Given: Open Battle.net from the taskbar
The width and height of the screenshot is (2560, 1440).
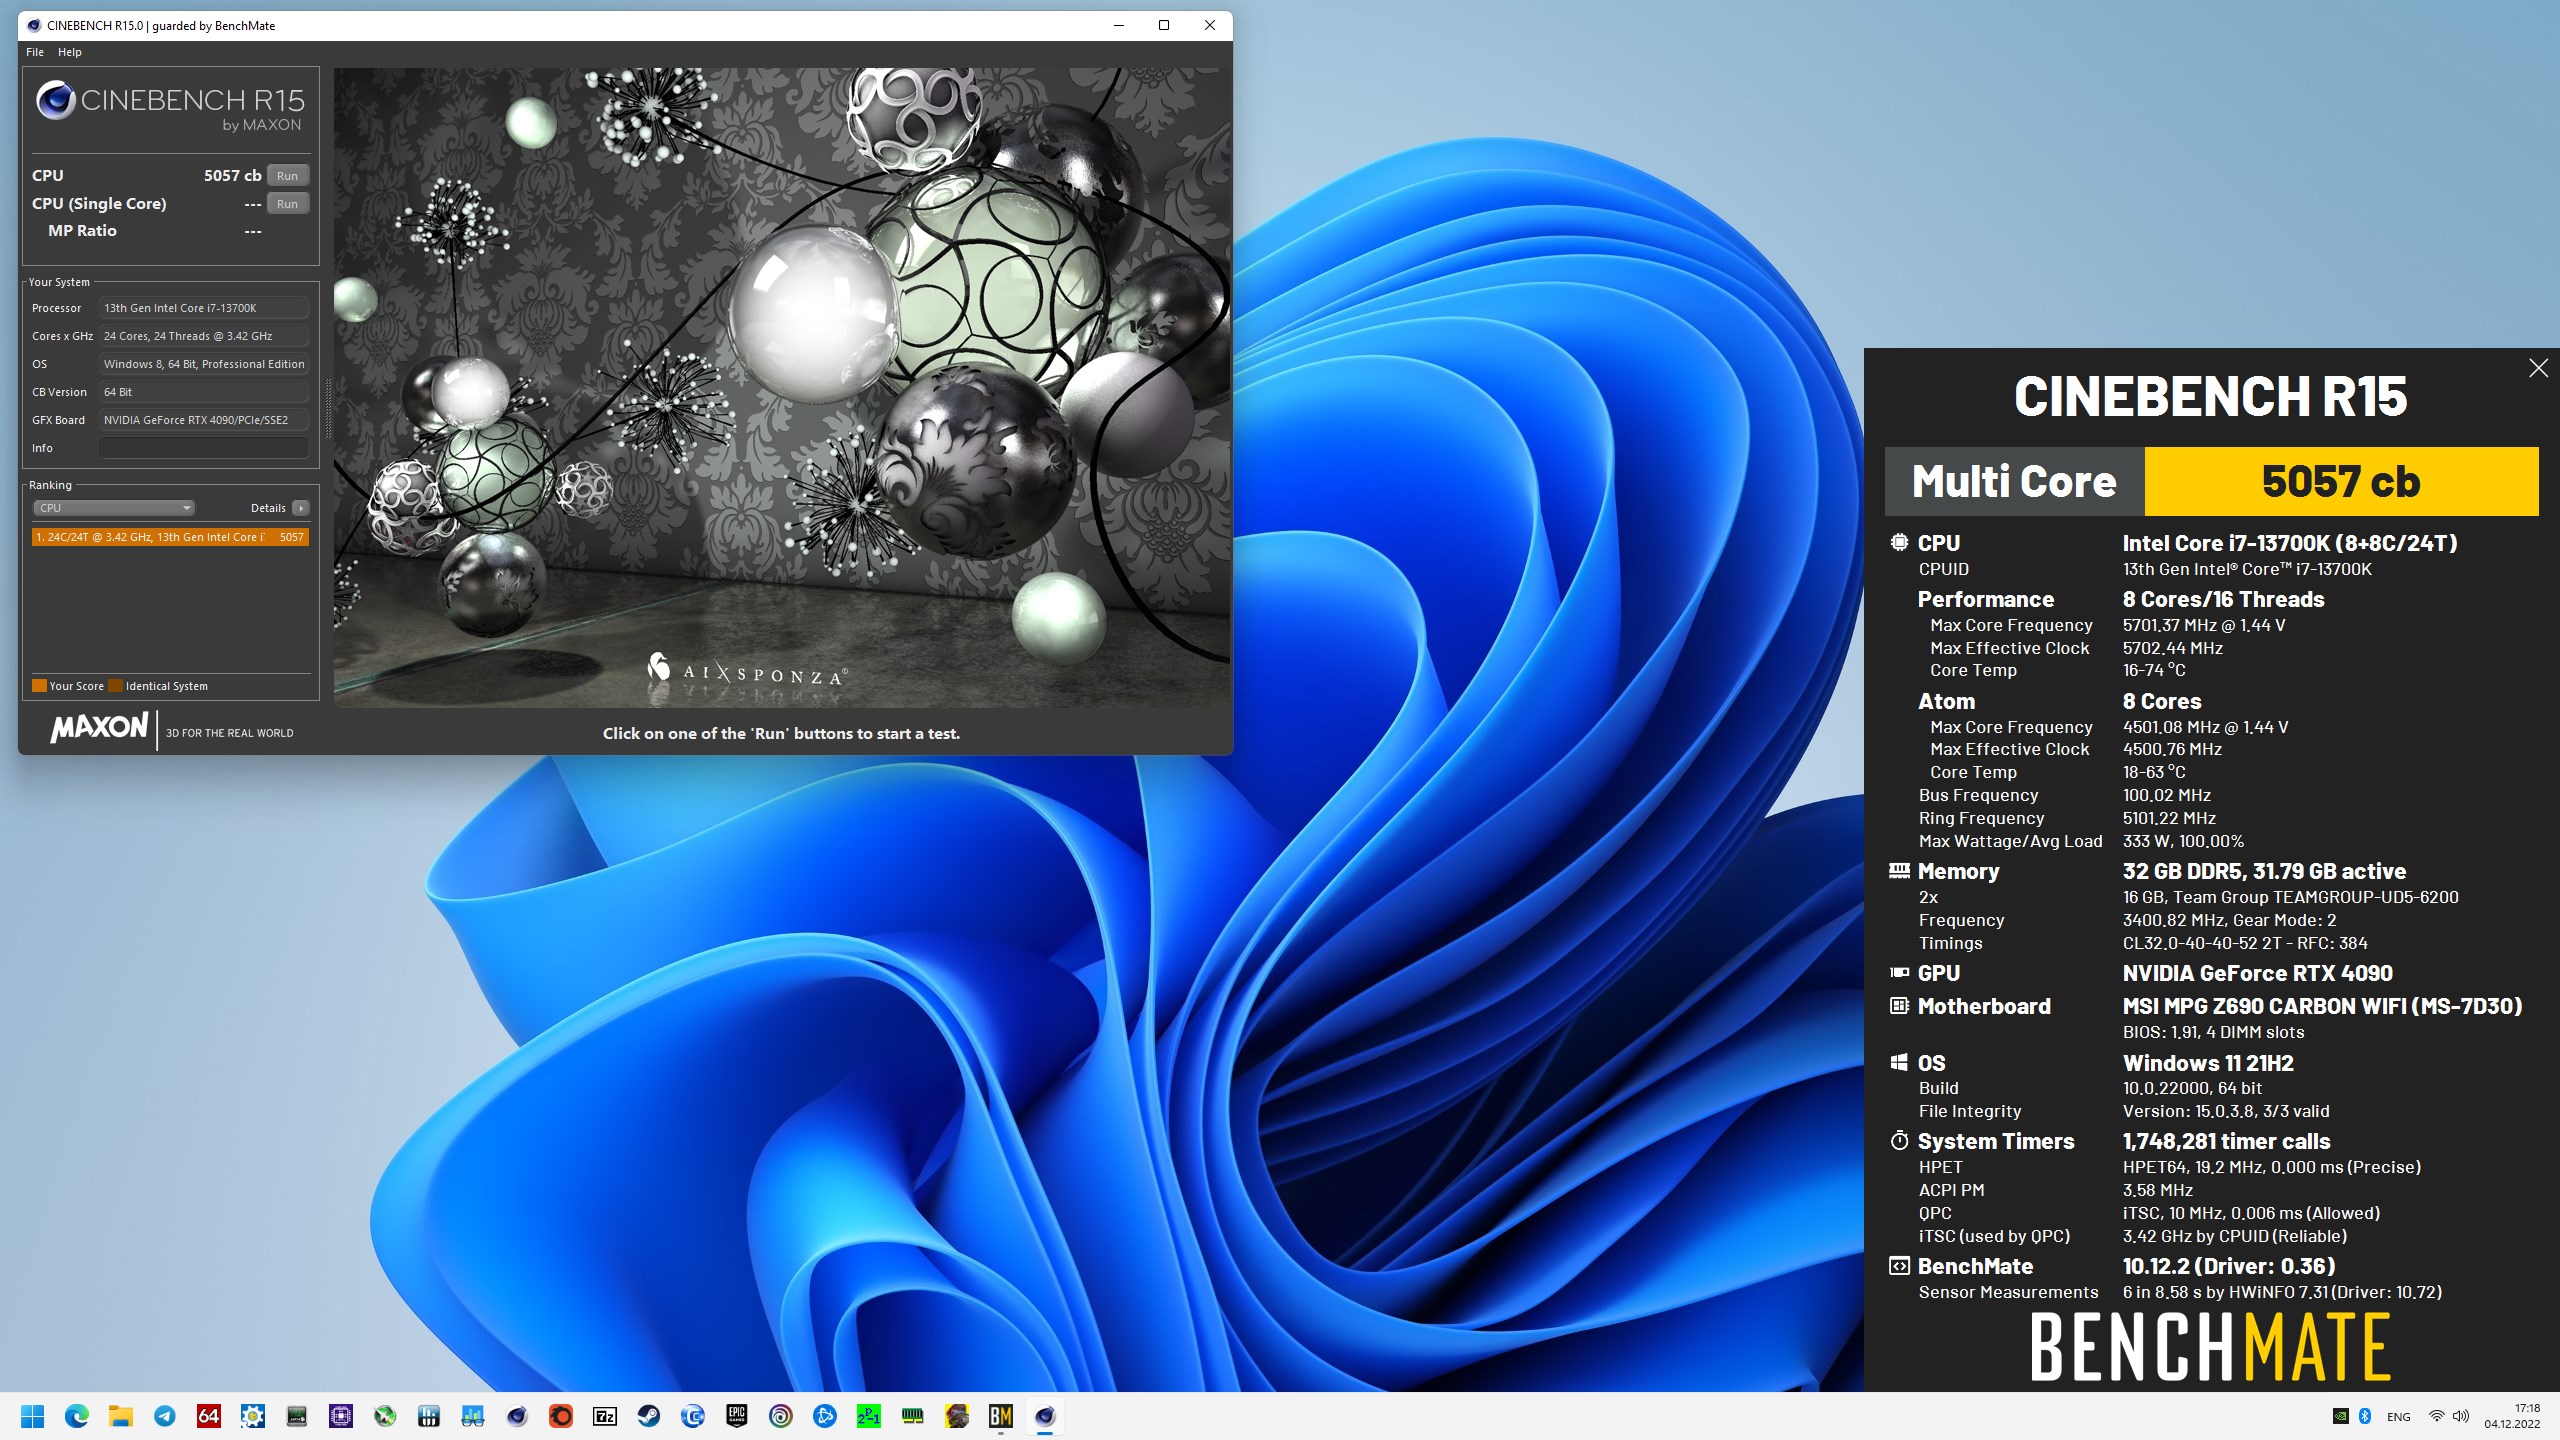Looking at the screenshot, I should coord(825,1416).
